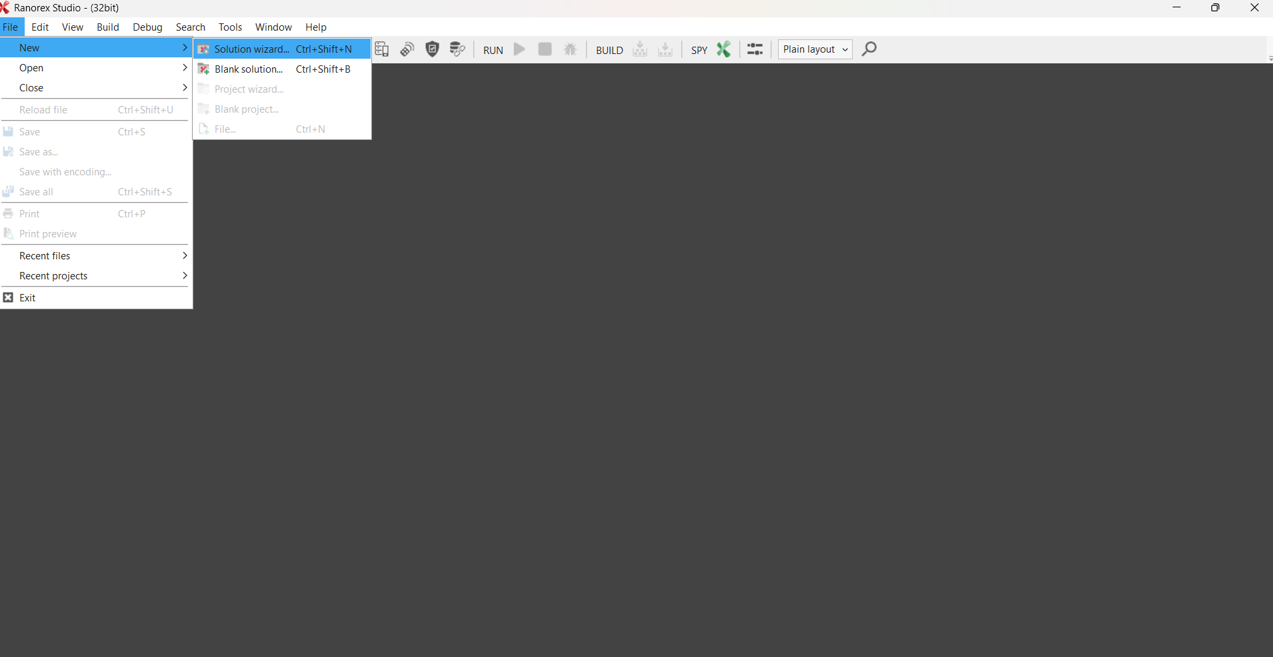
Task: Click the greyed Project wizard entry
Action: point(282,89)
